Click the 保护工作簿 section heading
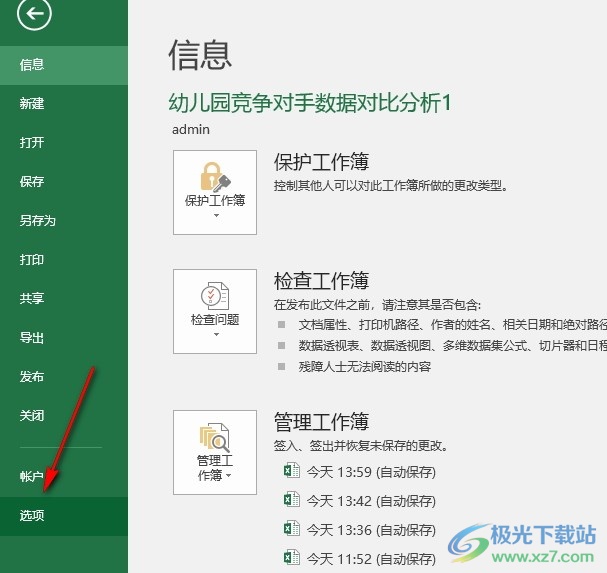The width and height of the screenshot is (607, 573). [x=321, y=162]
